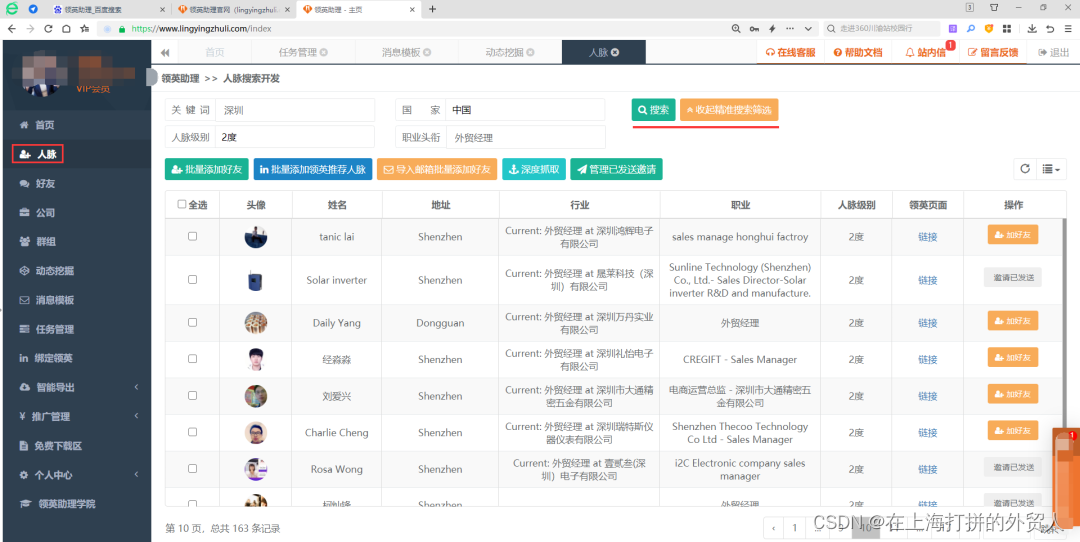This screenshot has width=1080, height=542.
Task: Switch to the 任务管理 page tab
Action: 303,52
